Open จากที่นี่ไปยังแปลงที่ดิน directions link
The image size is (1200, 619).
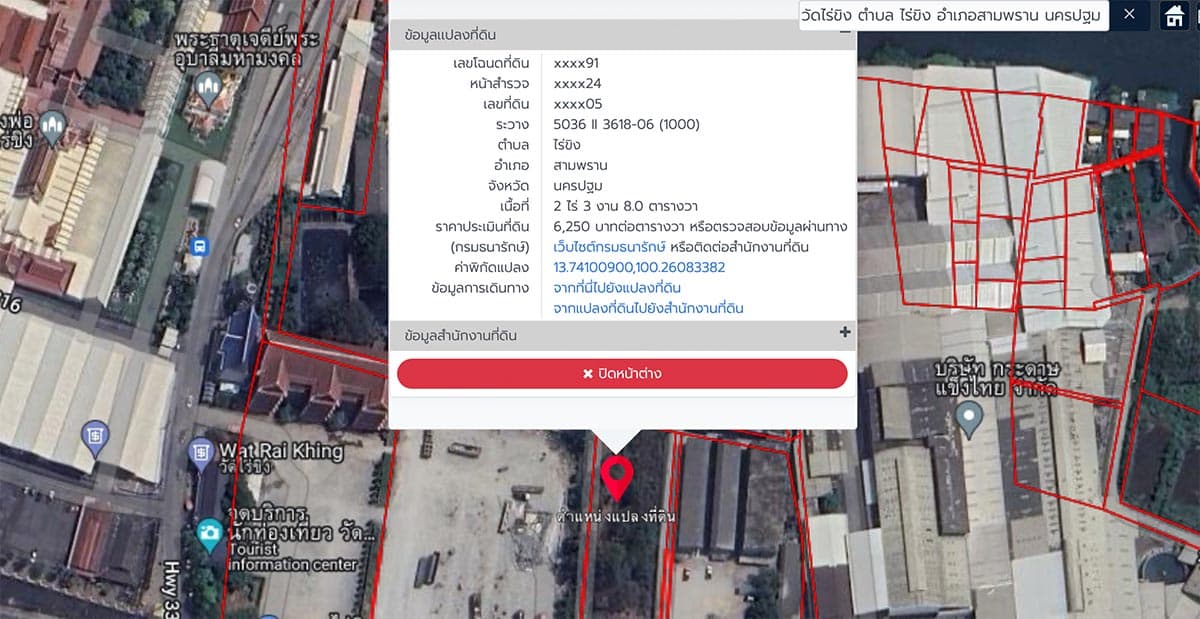tap(617, 288)
